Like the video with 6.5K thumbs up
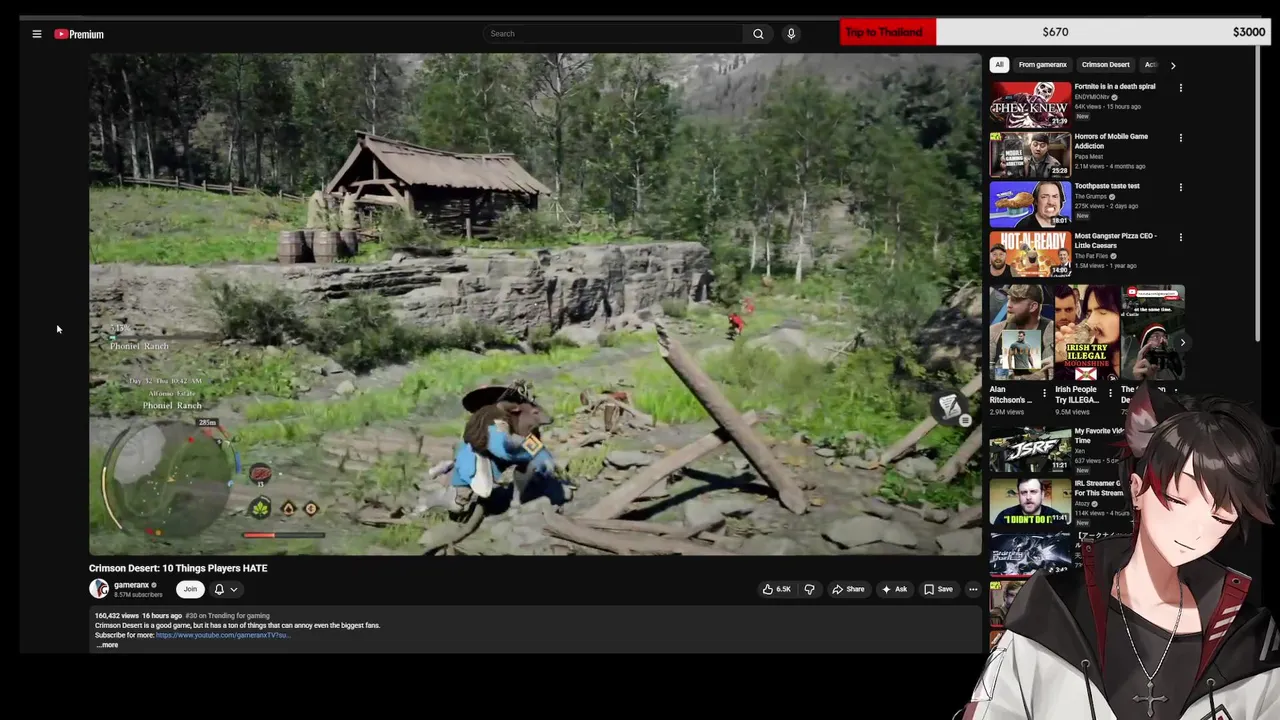The width and height of the screenshot is (1280, 720). tap(777, 589)
